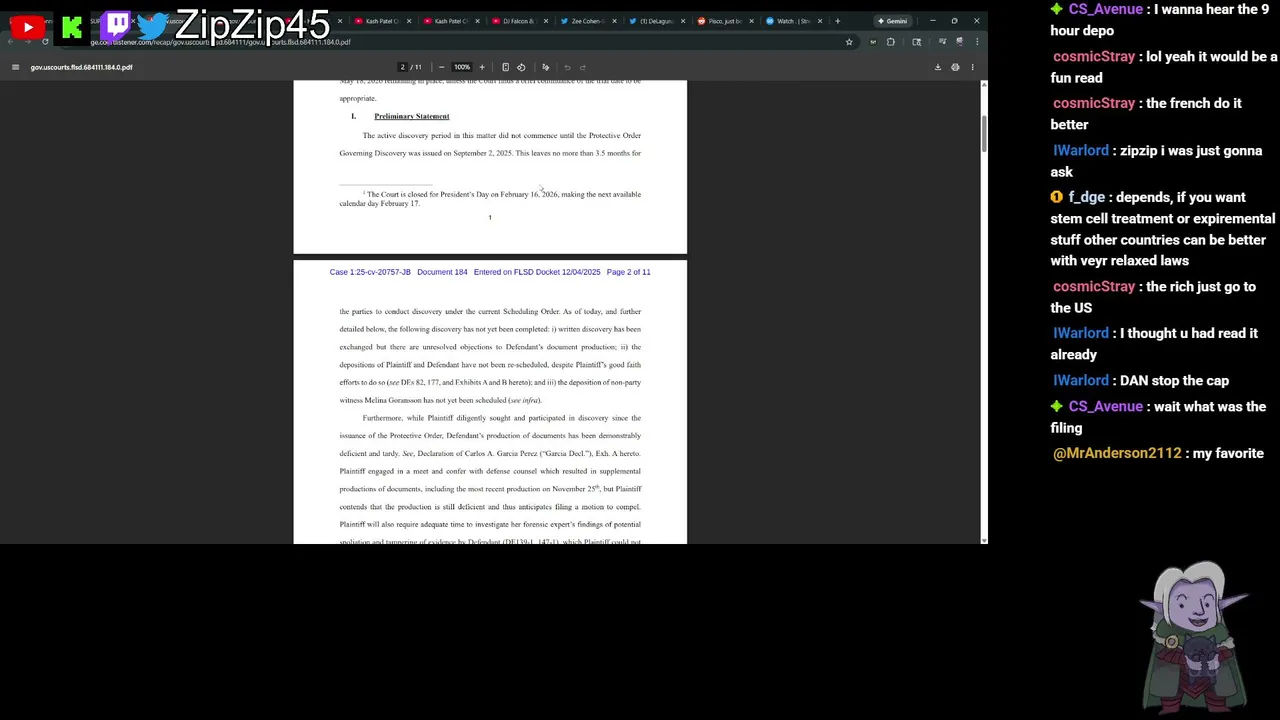Select the PDF page number field

tap(402, 67)
